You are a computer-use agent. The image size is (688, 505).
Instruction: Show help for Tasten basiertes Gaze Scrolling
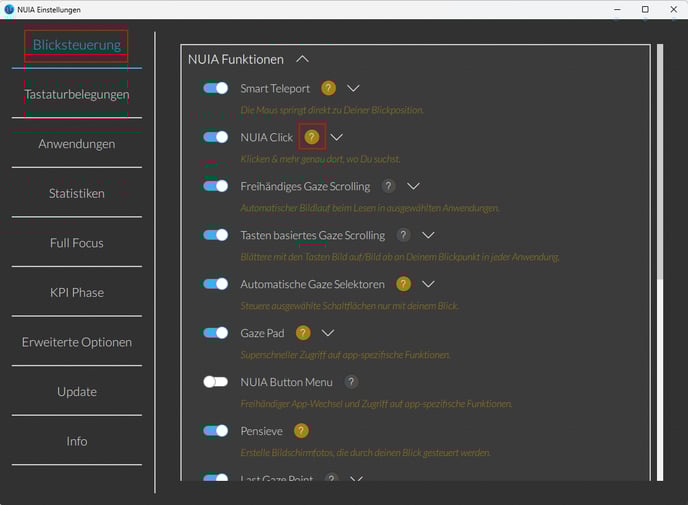point(403,235)
